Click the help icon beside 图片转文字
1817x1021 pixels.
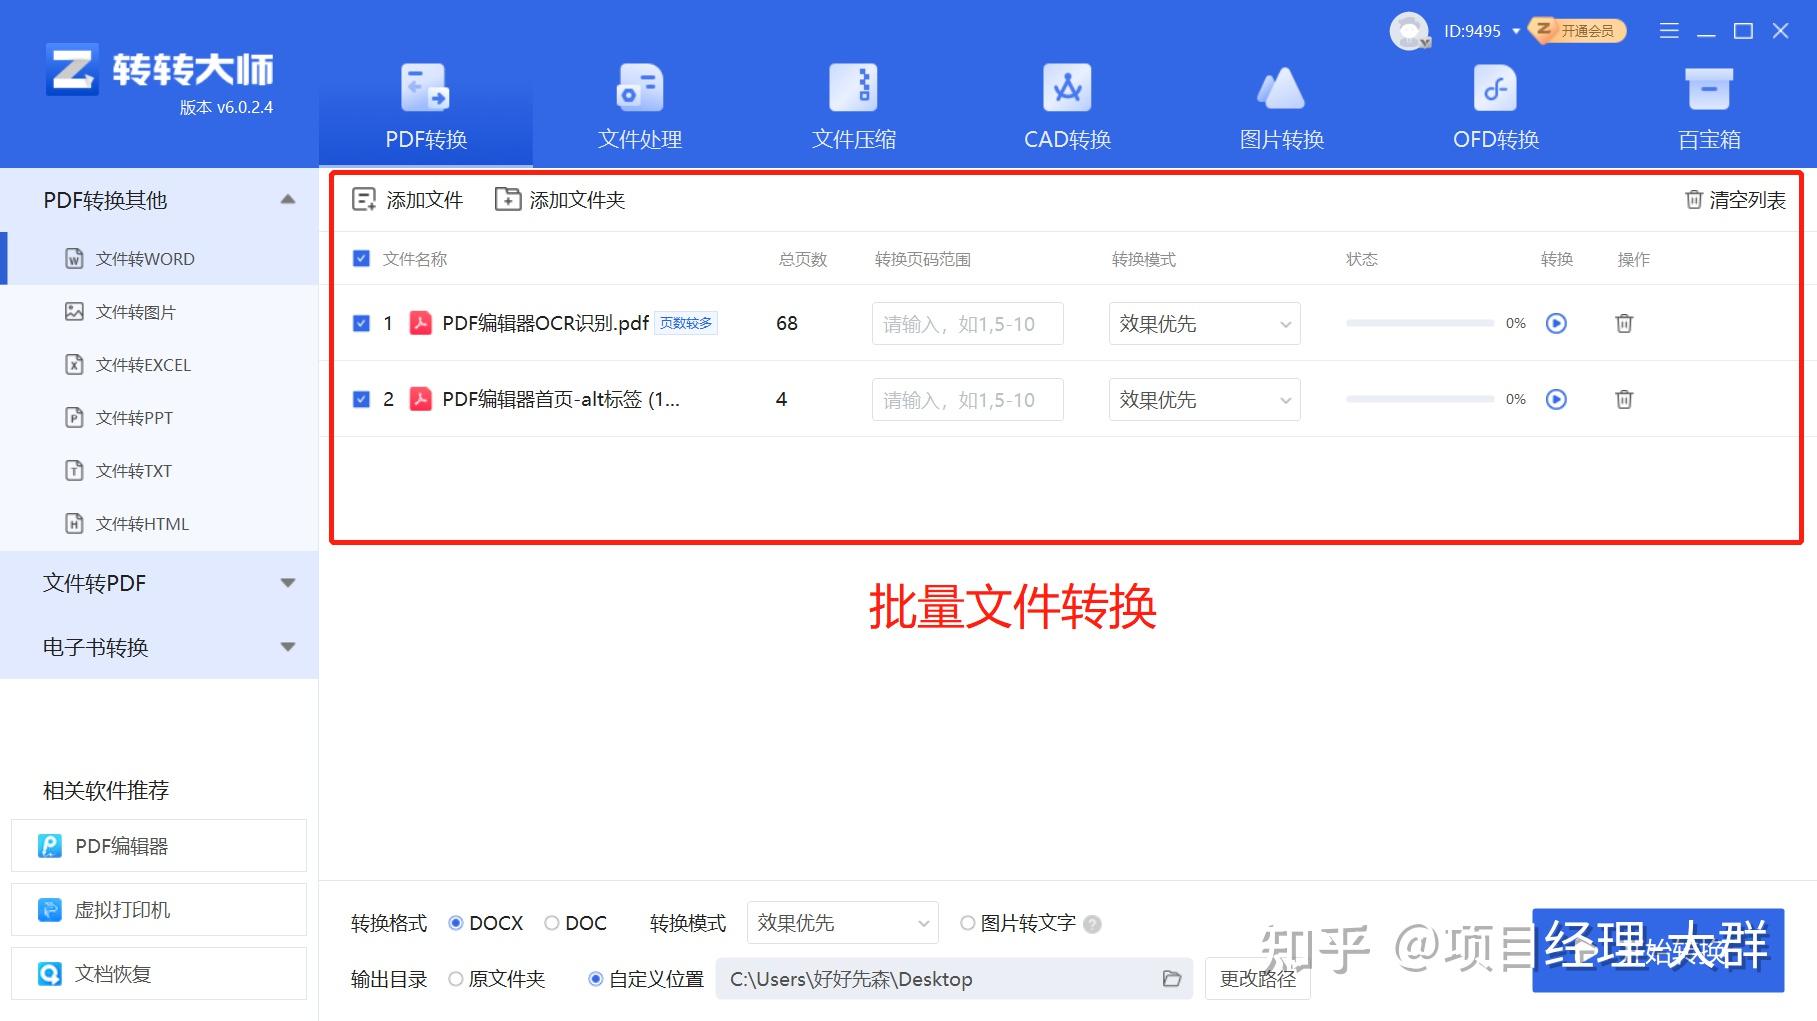pyautogui.click(x=1092, y=924)
